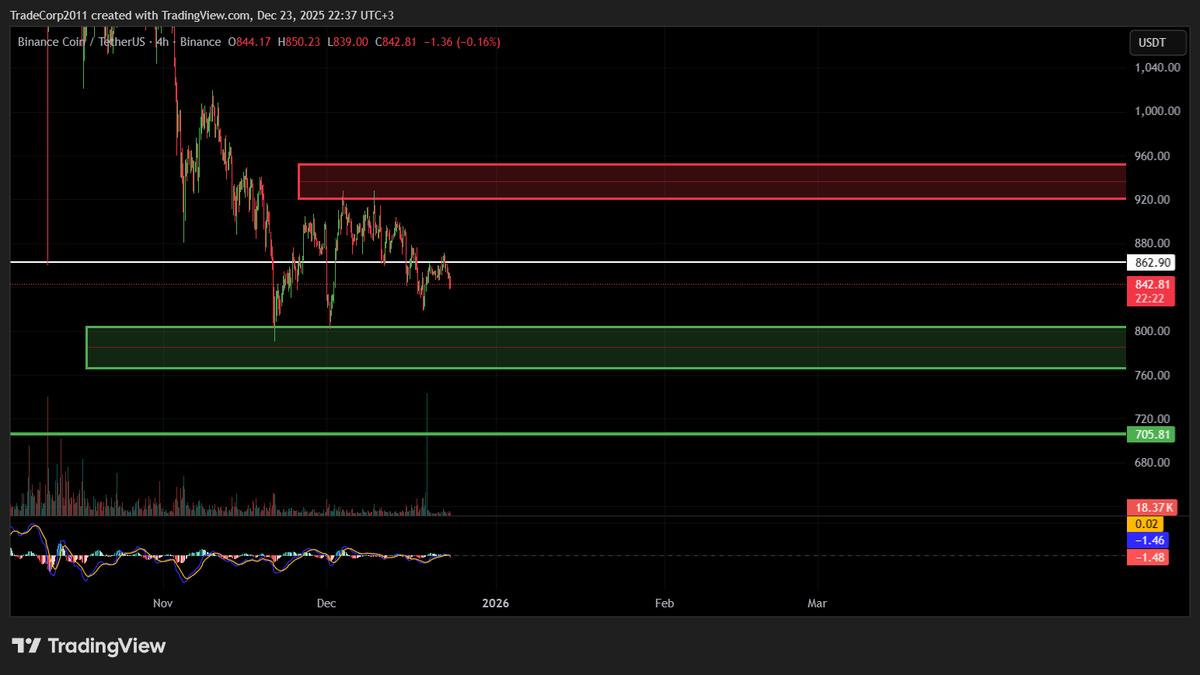The height and width of the screenshot is (675, 1200).
Task: Click the 760.00 price axis label
Action: coord(1153,375)
